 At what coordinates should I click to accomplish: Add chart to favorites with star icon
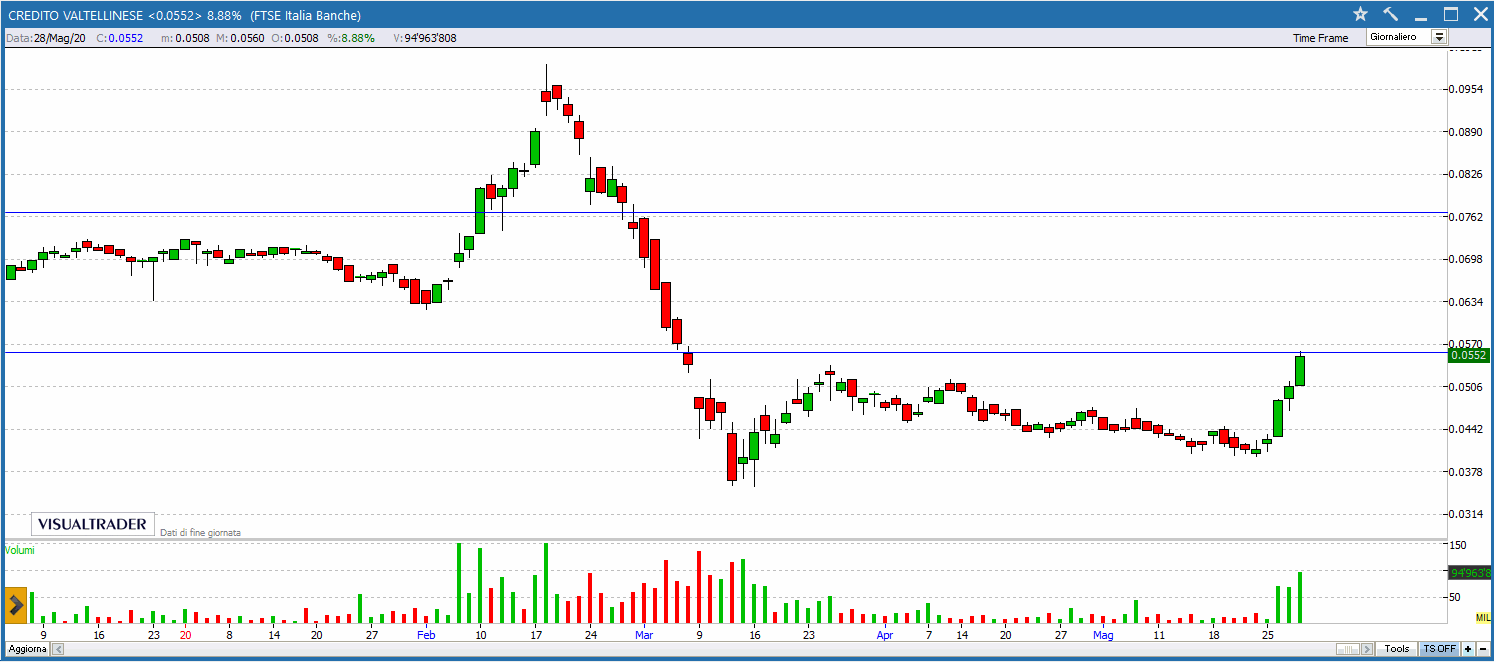[1360, 14]
